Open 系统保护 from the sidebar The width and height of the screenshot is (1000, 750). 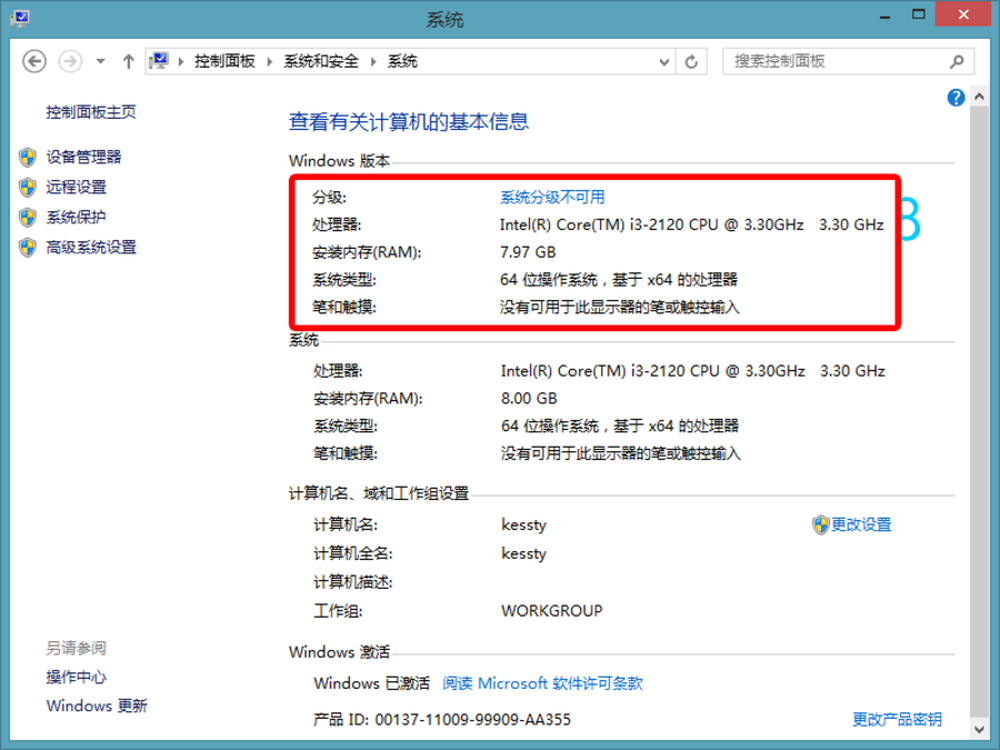tap(76, 217)
